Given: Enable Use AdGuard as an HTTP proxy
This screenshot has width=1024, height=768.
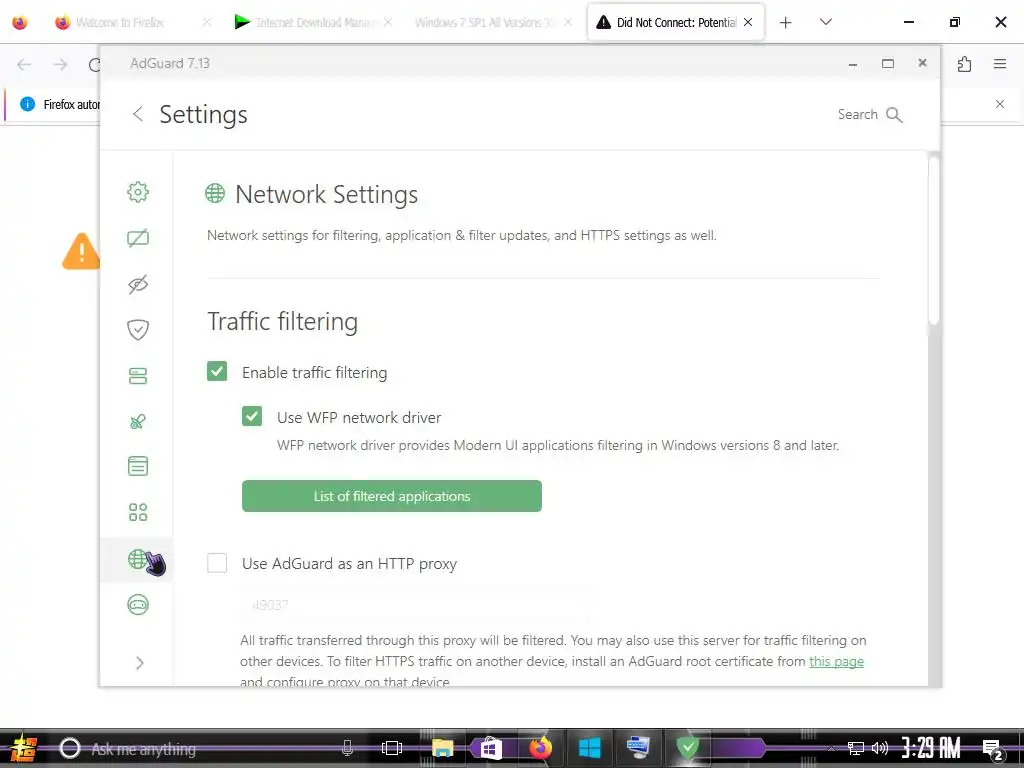Looking at the screenshot, I should 217,563.
